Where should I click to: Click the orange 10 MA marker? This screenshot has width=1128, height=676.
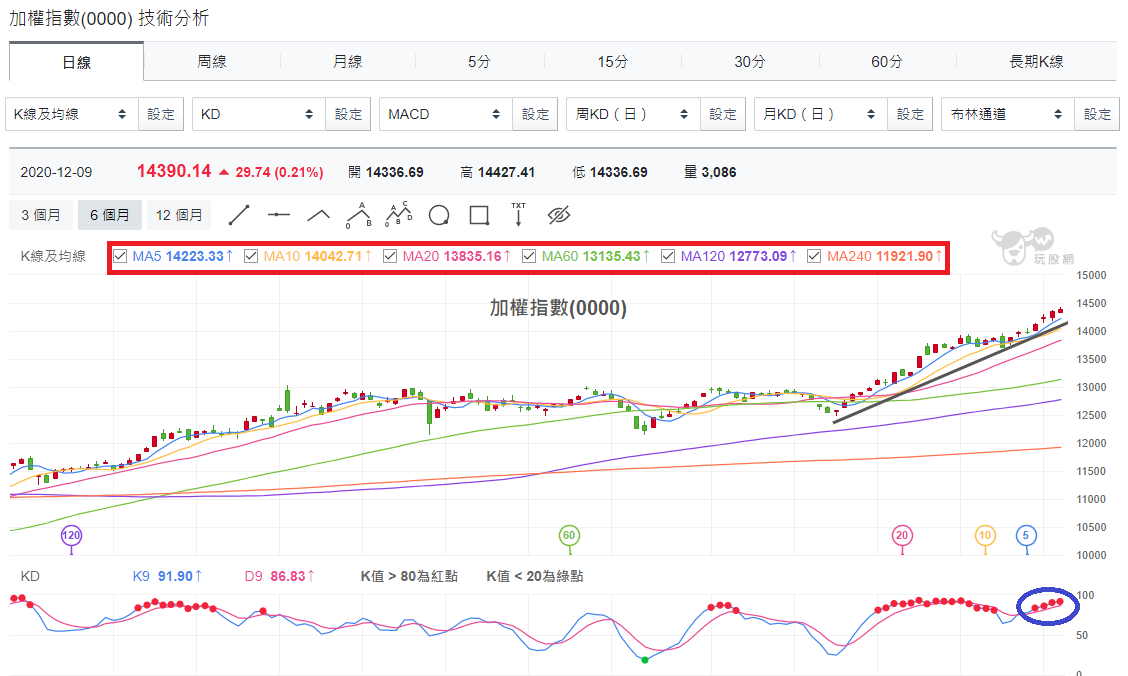[x=986, y=535]
